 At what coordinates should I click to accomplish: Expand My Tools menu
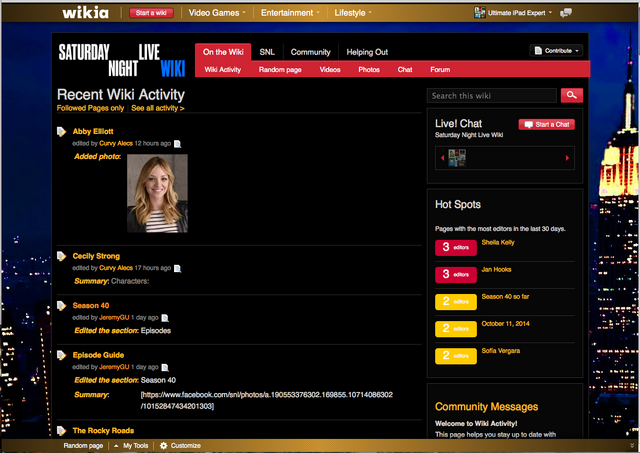click(131, 446)
